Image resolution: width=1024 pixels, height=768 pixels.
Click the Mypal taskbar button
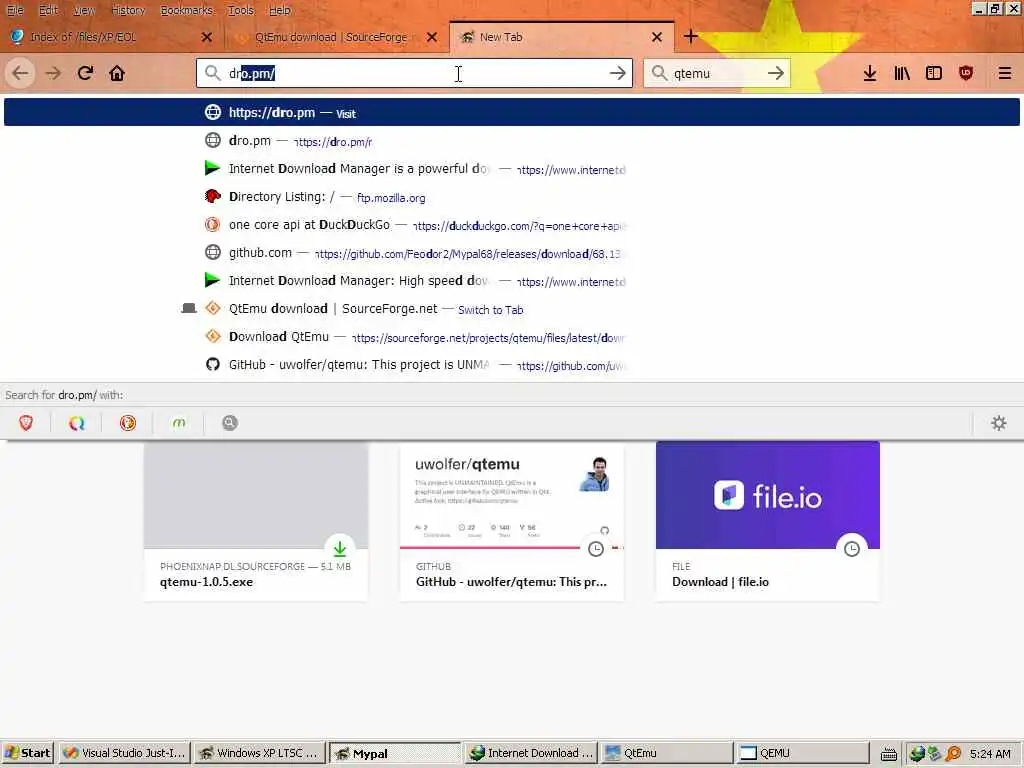pos(395,753)
